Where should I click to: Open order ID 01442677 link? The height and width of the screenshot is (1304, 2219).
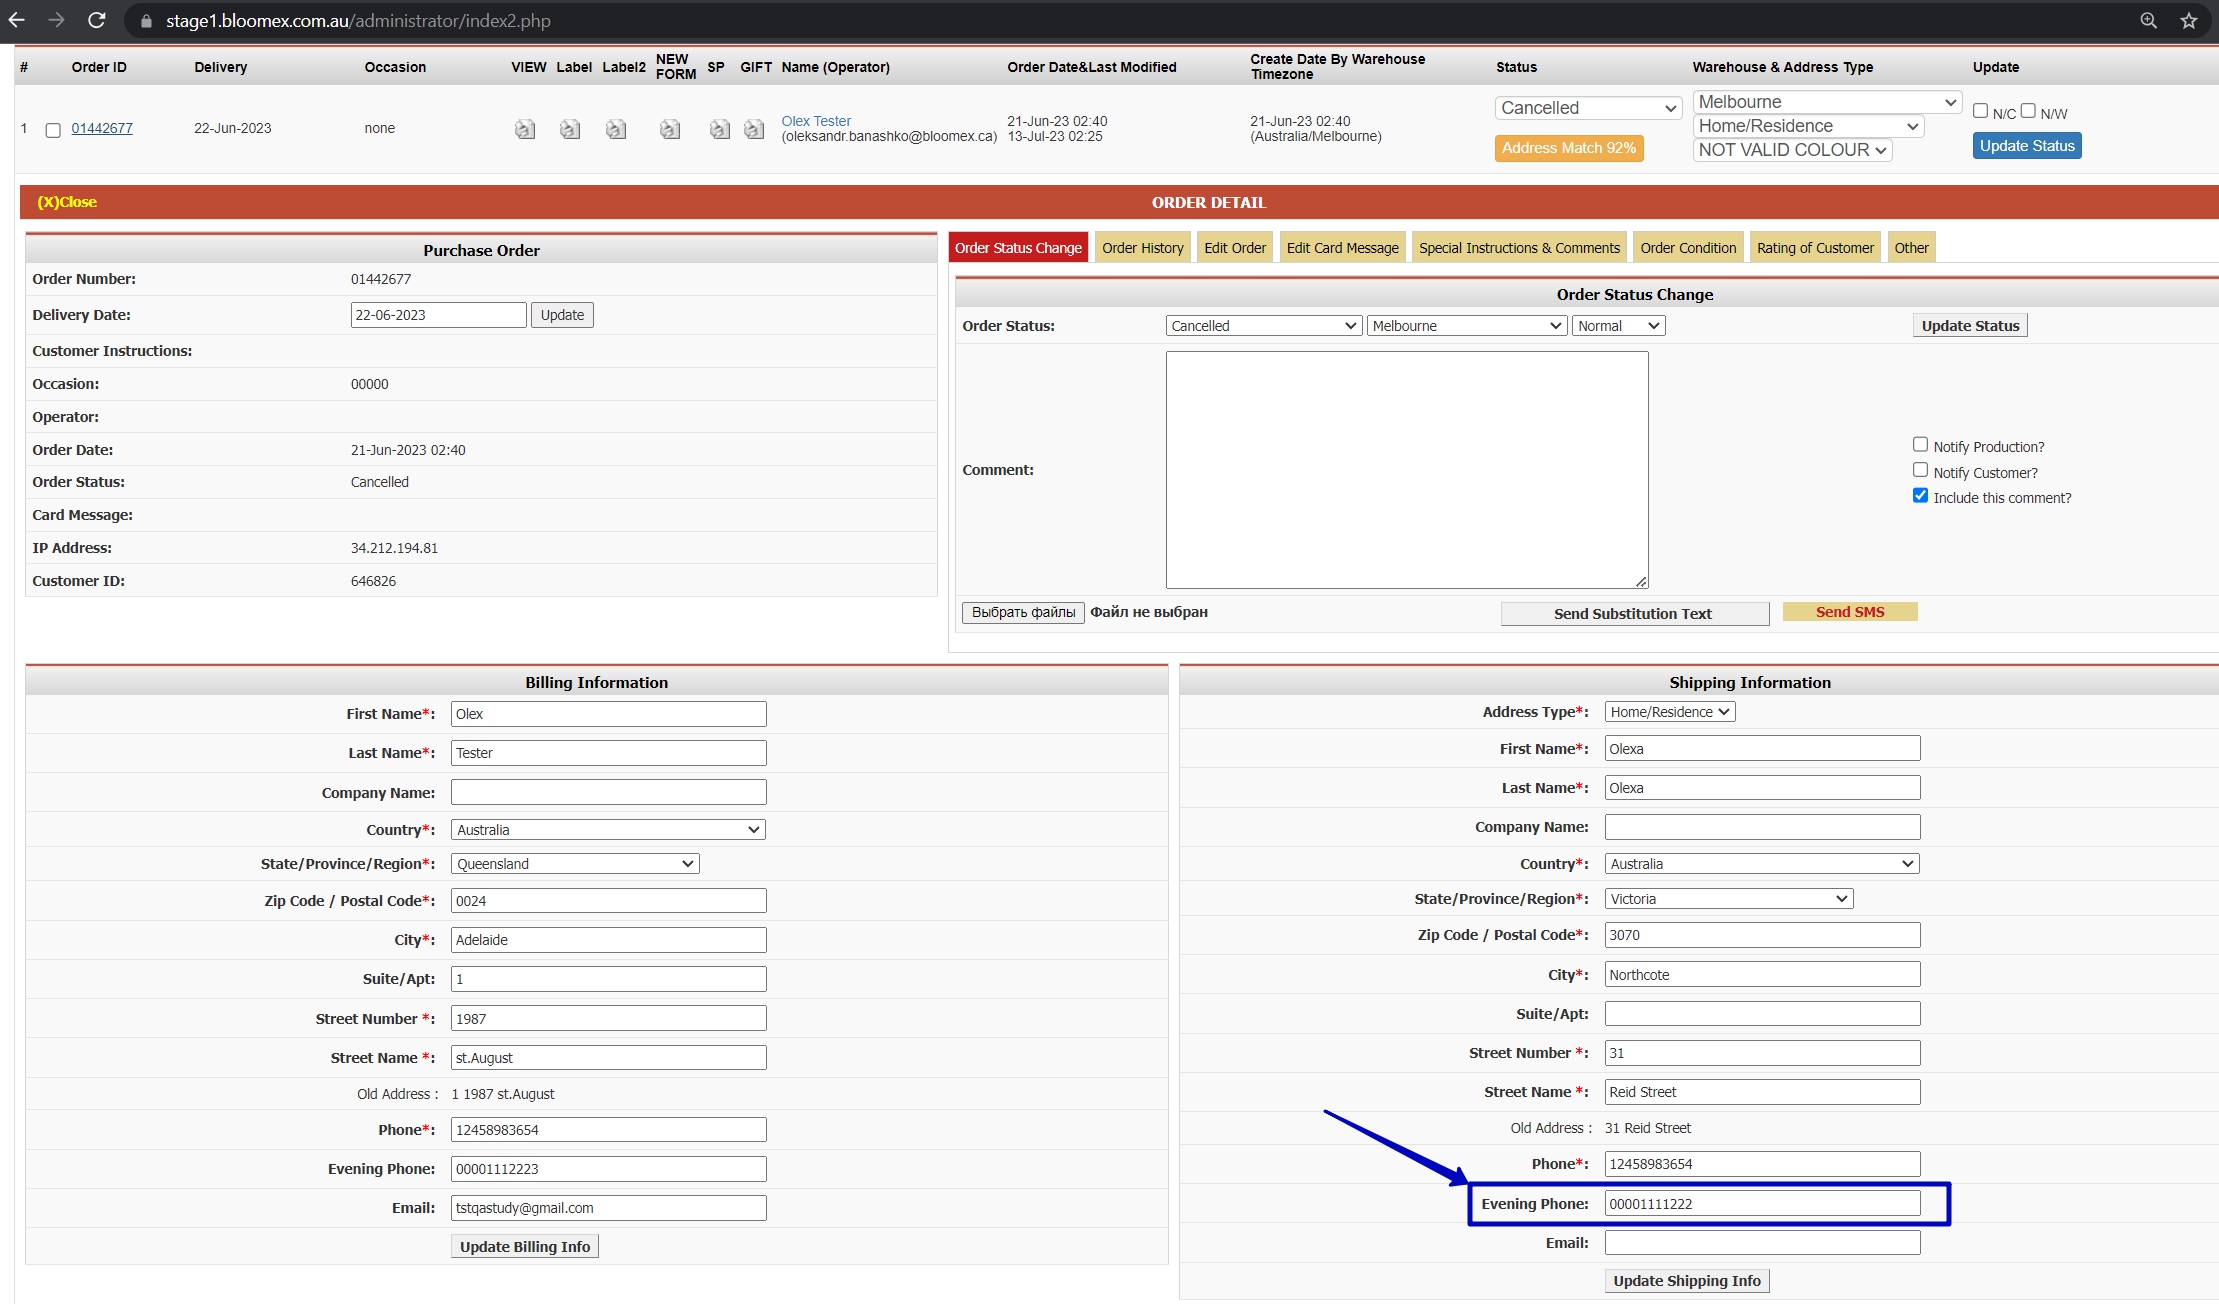pyautogui.click(x=102, y=128)
